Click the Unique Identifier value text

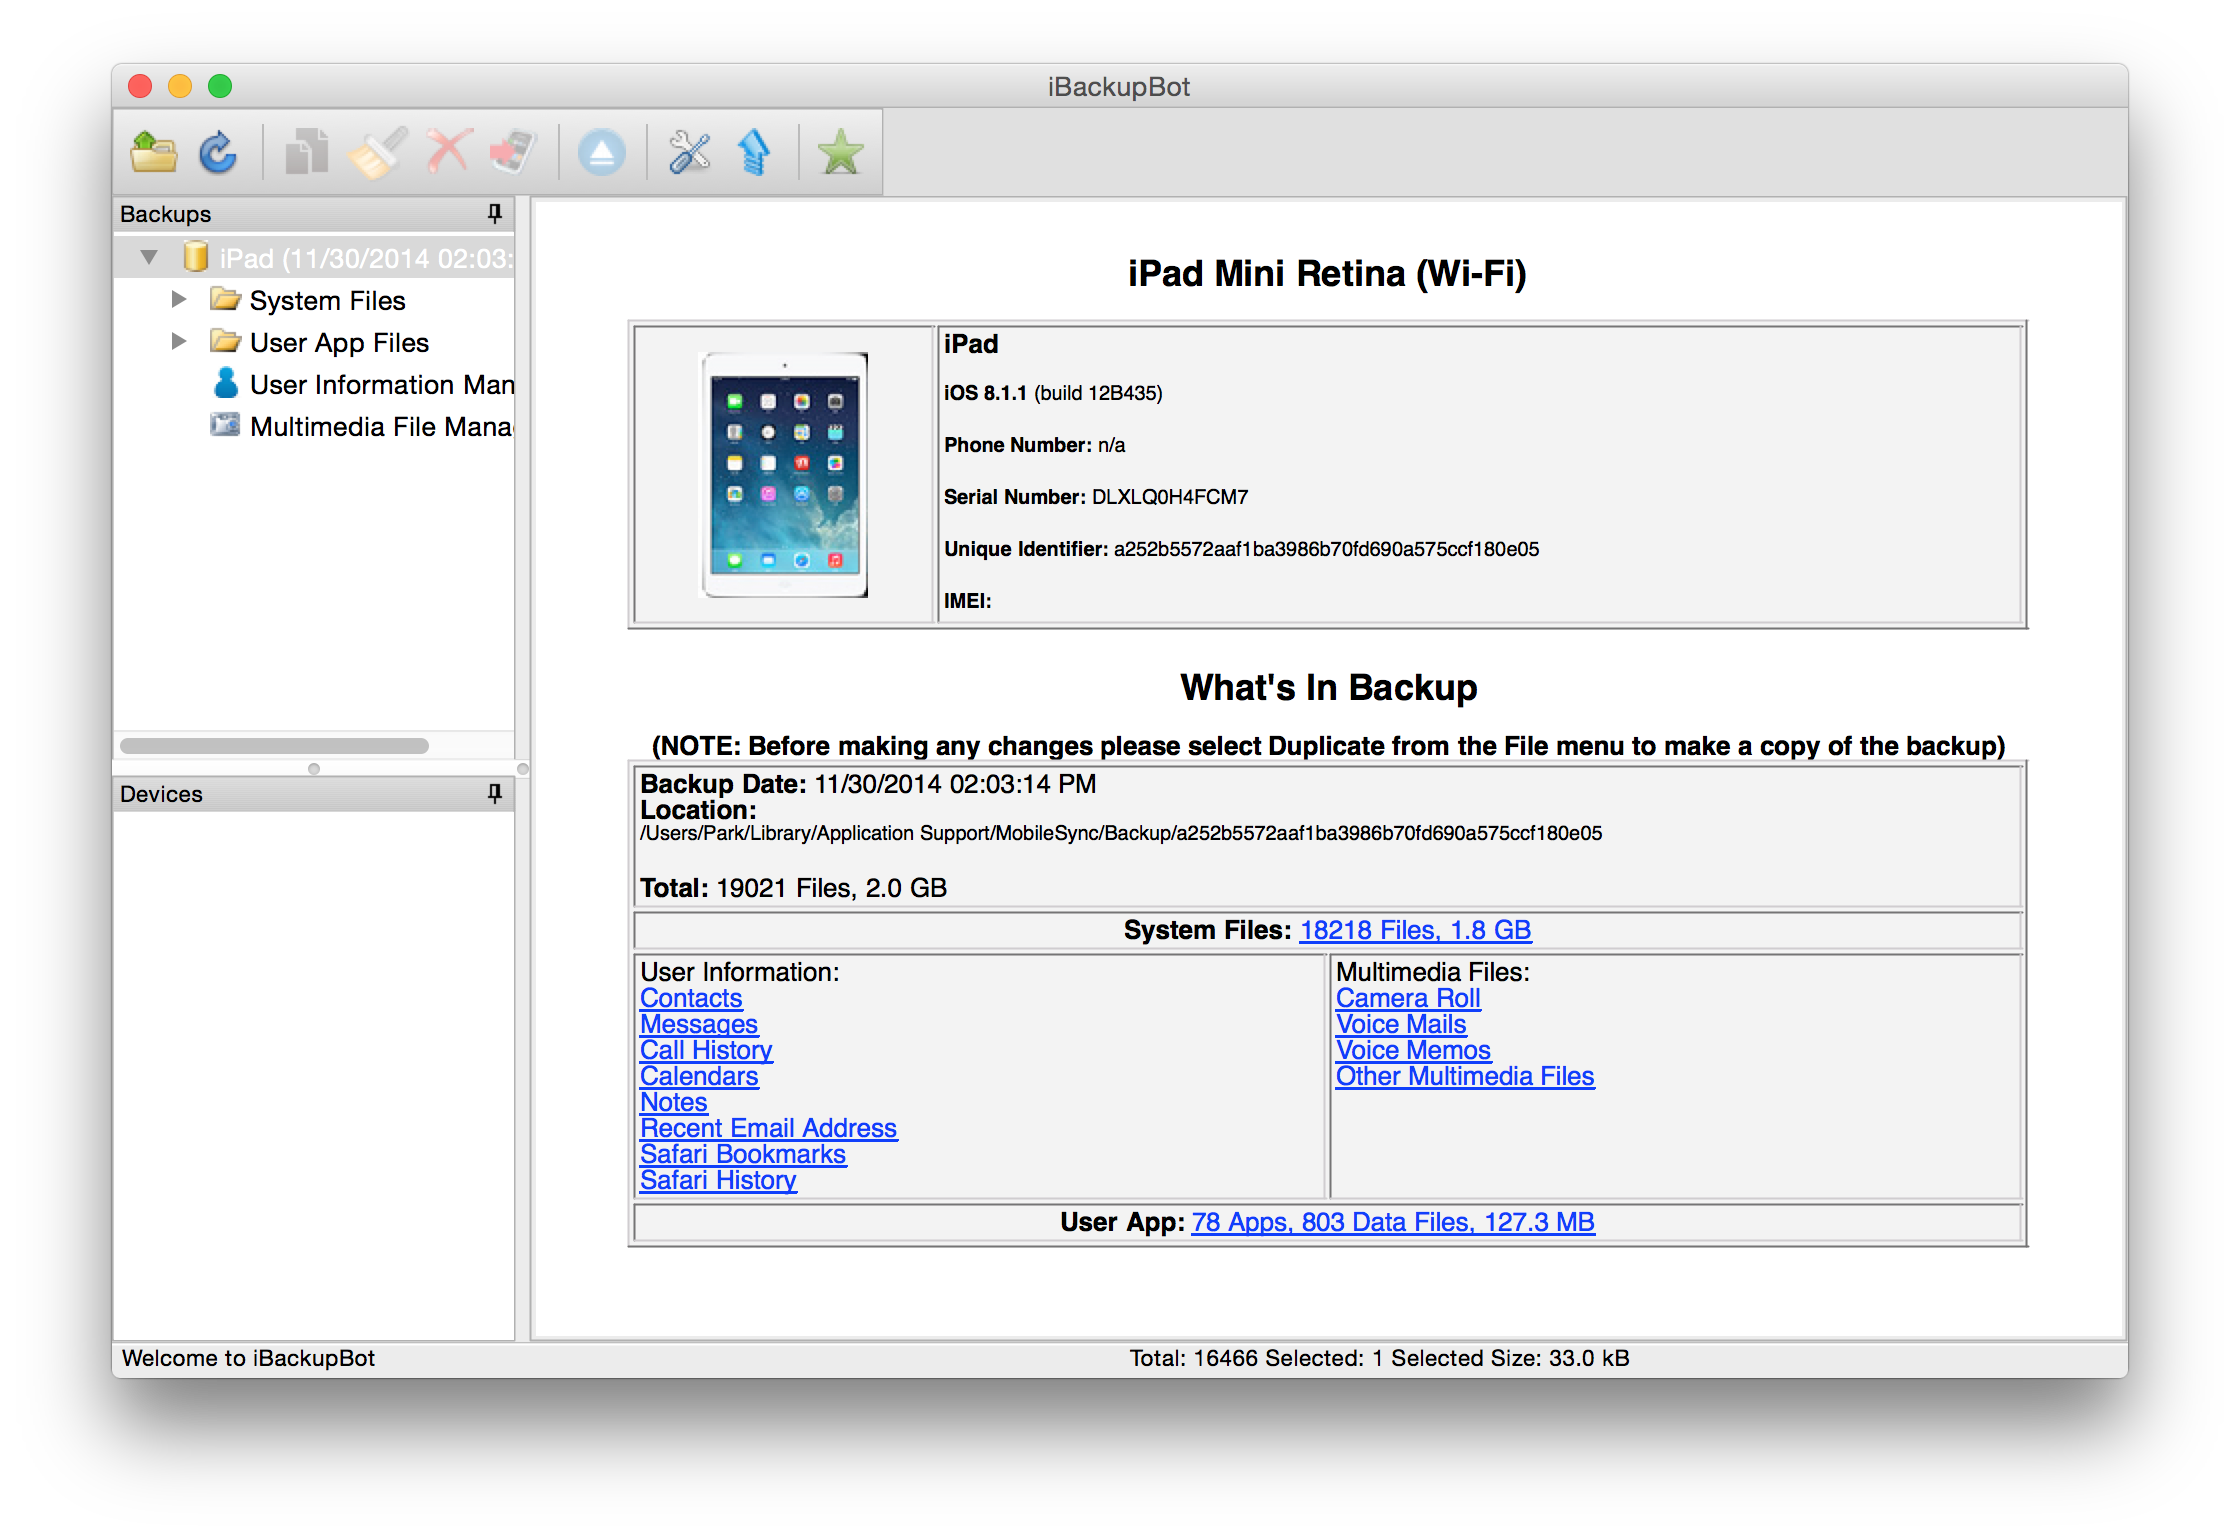point(1326,549)
